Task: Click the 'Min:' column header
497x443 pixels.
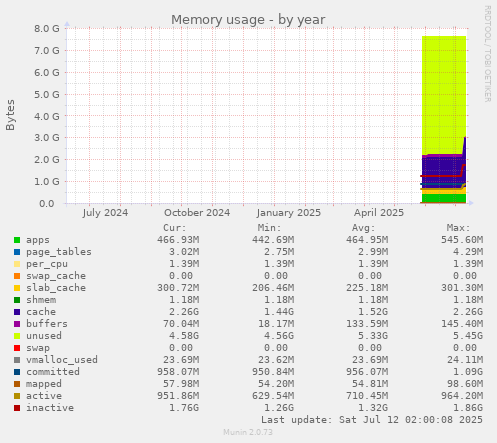Action: coord(269,228)
